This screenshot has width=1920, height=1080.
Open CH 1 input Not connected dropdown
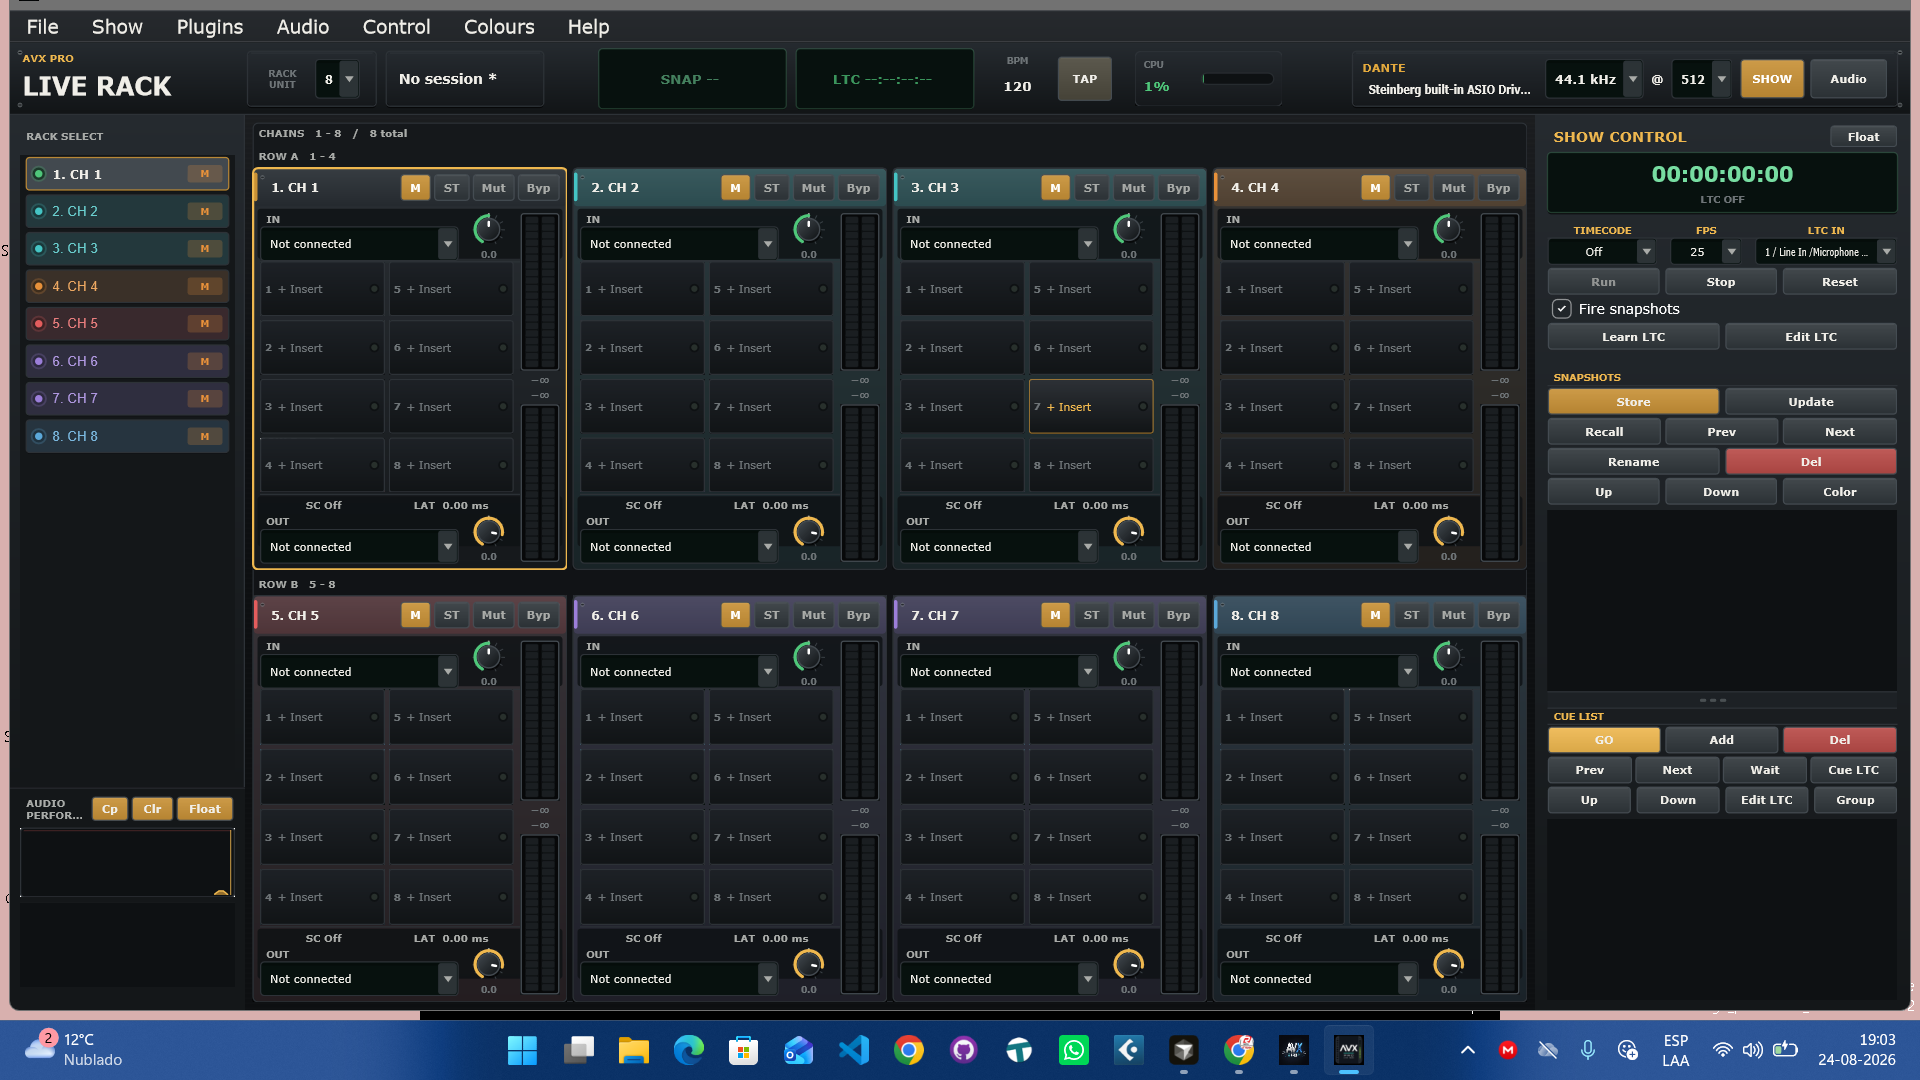point(359,244)
